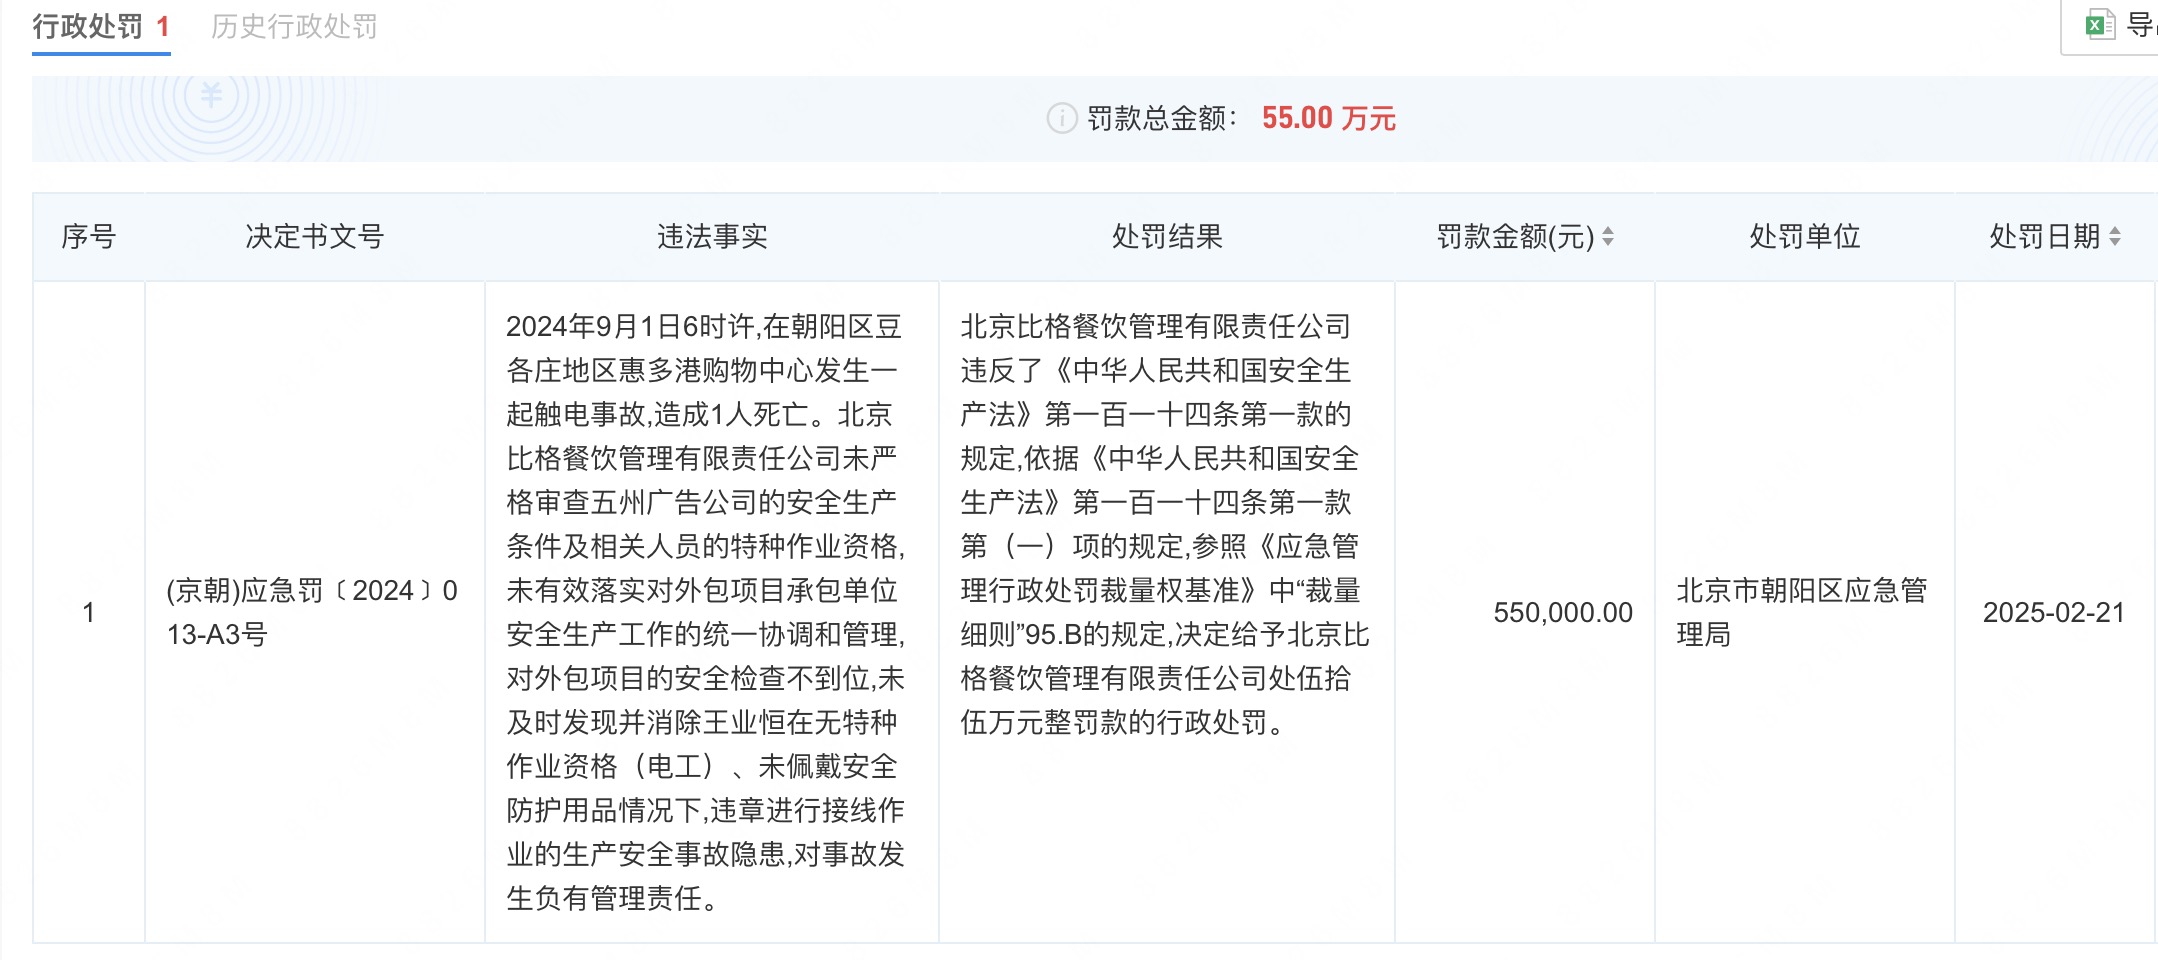Image resolution: width=2158 pixels, height=960 pixels.
Task: Sort by 罚款金额(元) column arrows
Action: [x=1608, y=237]
